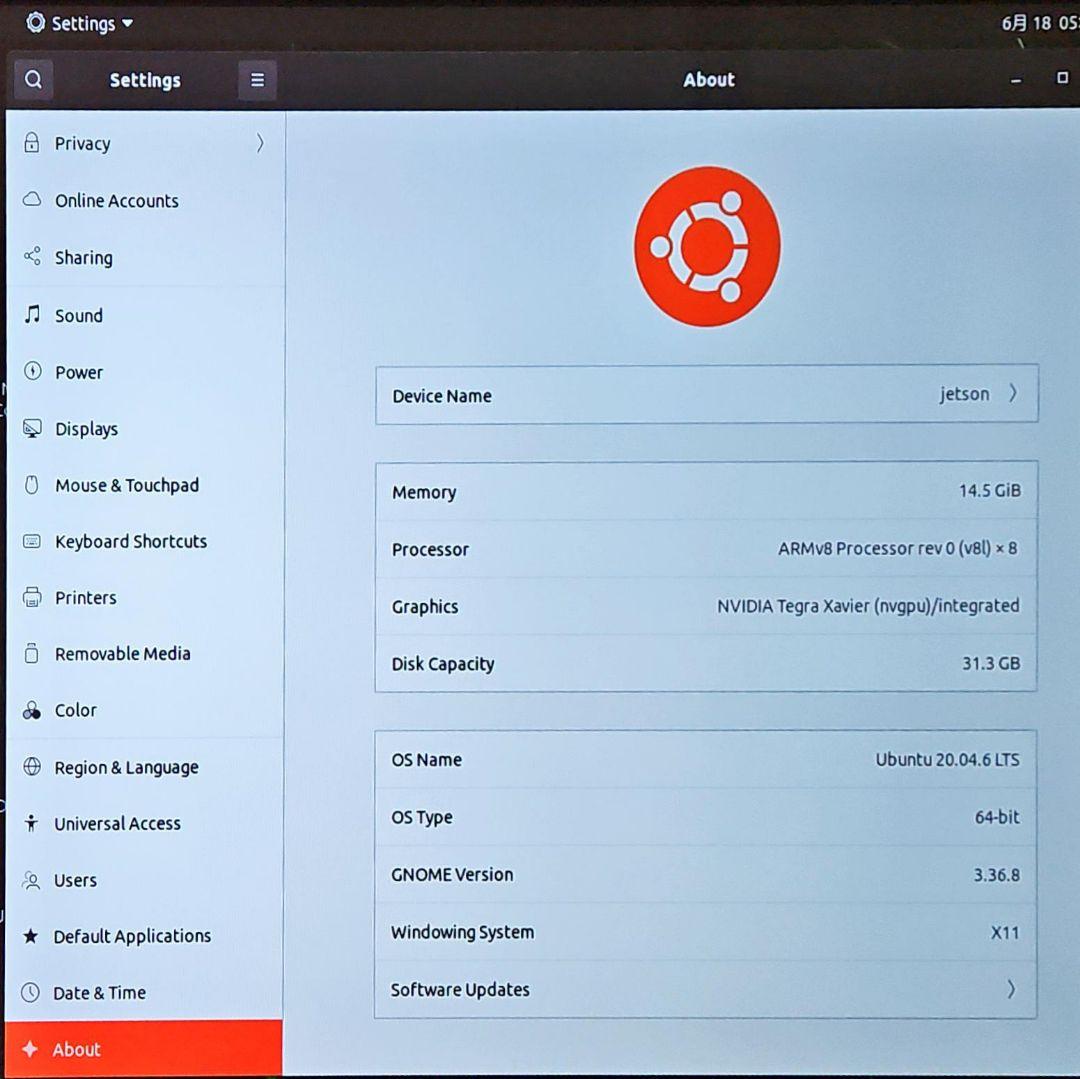Open Mouse & Touchpad settings
The image size is (1080, 1079).
[145, 485]
